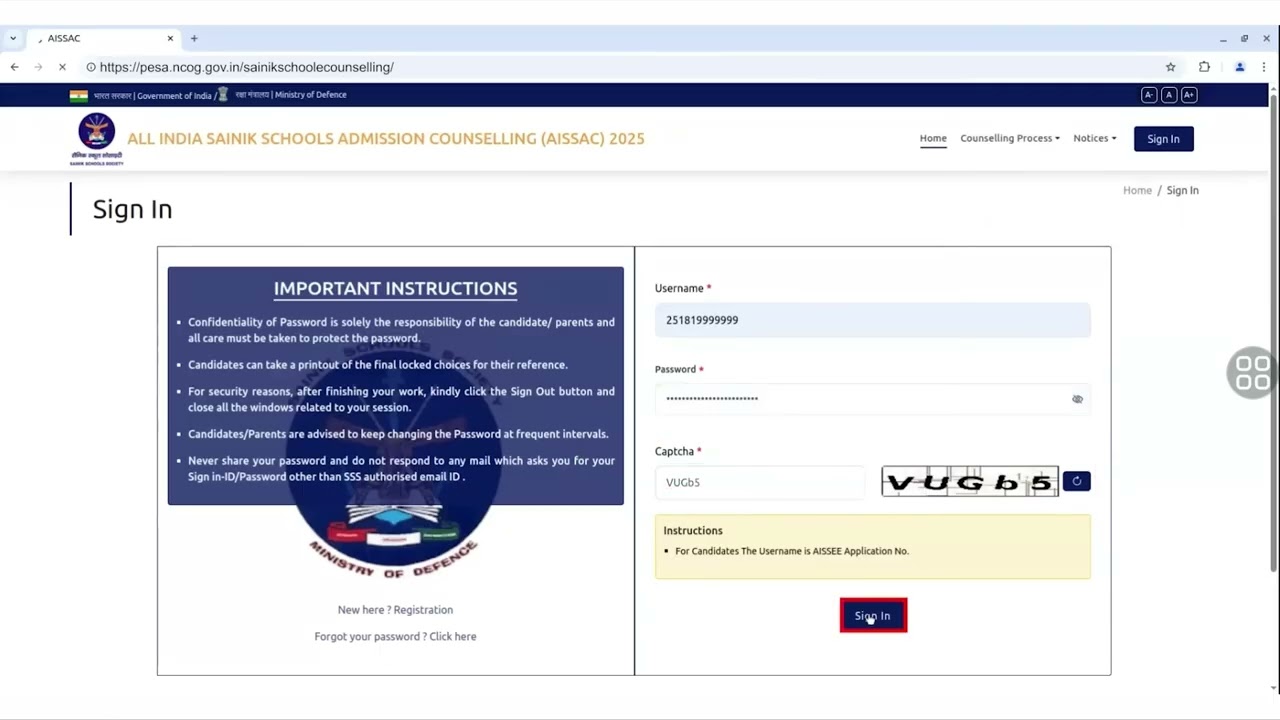Minimize the browser window
The height and width of the screenshot is (720, 1280).
1223,38
